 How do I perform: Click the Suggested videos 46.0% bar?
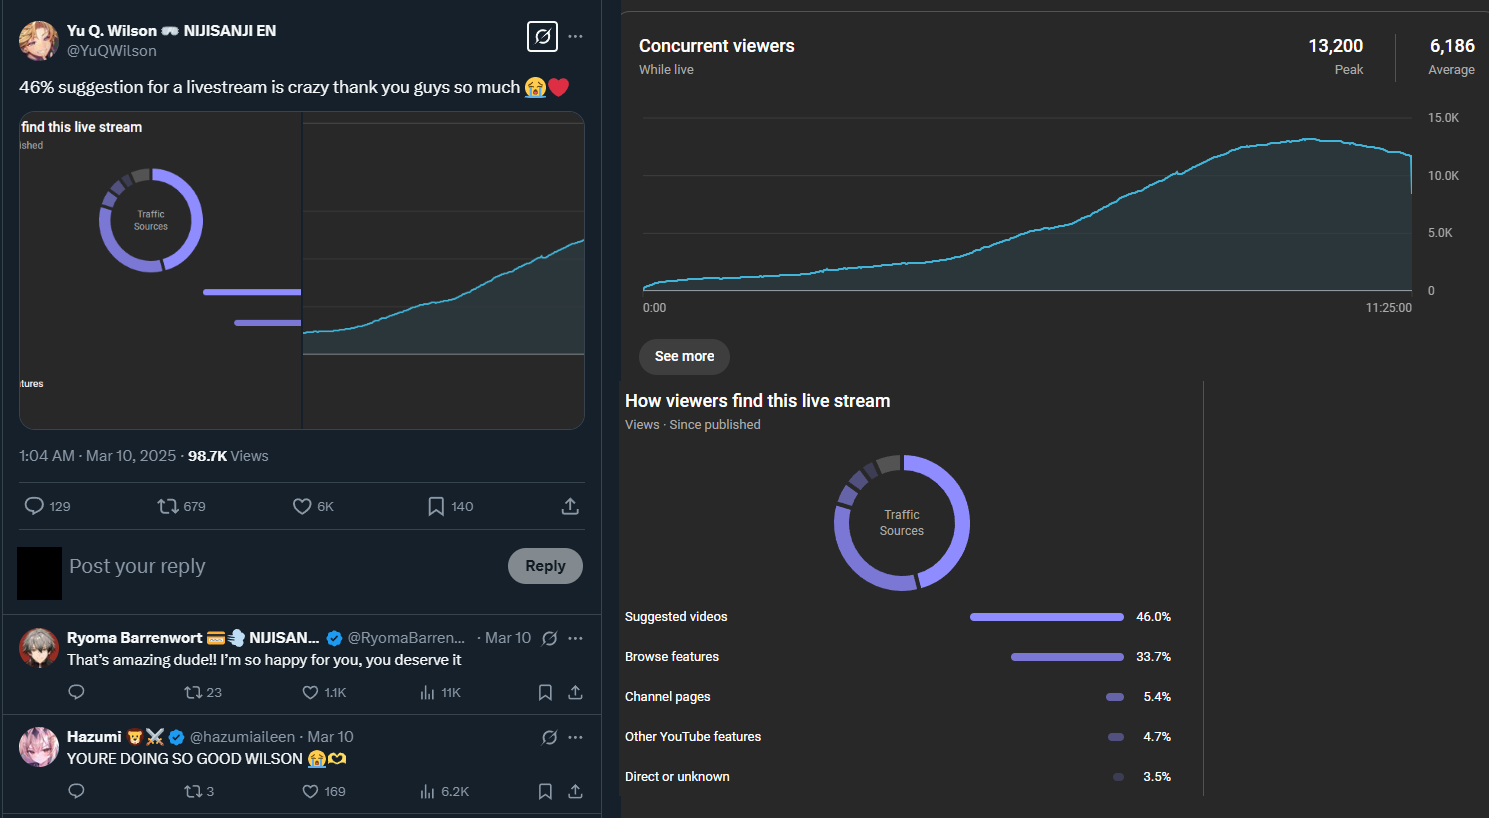(x=1047, y=617)
